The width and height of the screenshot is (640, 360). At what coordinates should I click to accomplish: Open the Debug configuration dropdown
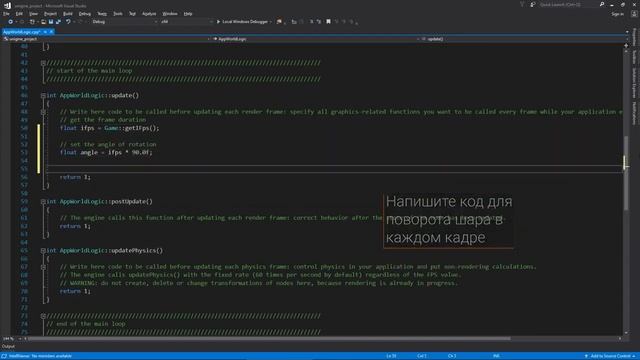(x=124, y=22)
